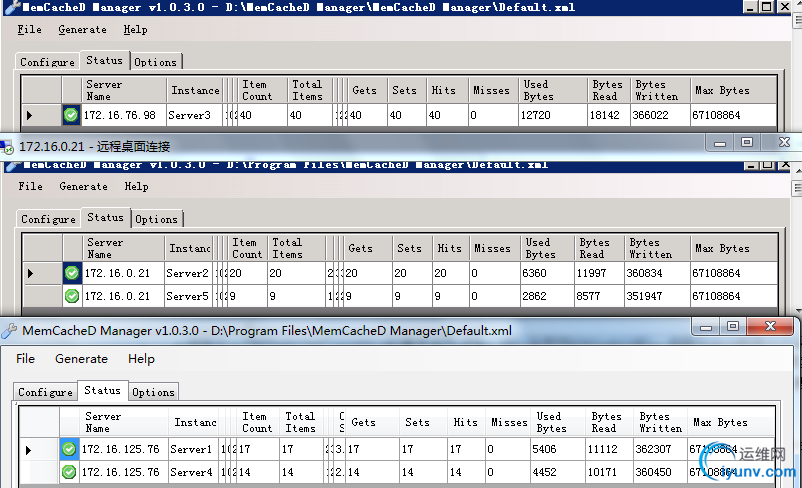Select Used Bytes cell 5406
The width and height of the screenshot is (802, 488).
(558, 450)
